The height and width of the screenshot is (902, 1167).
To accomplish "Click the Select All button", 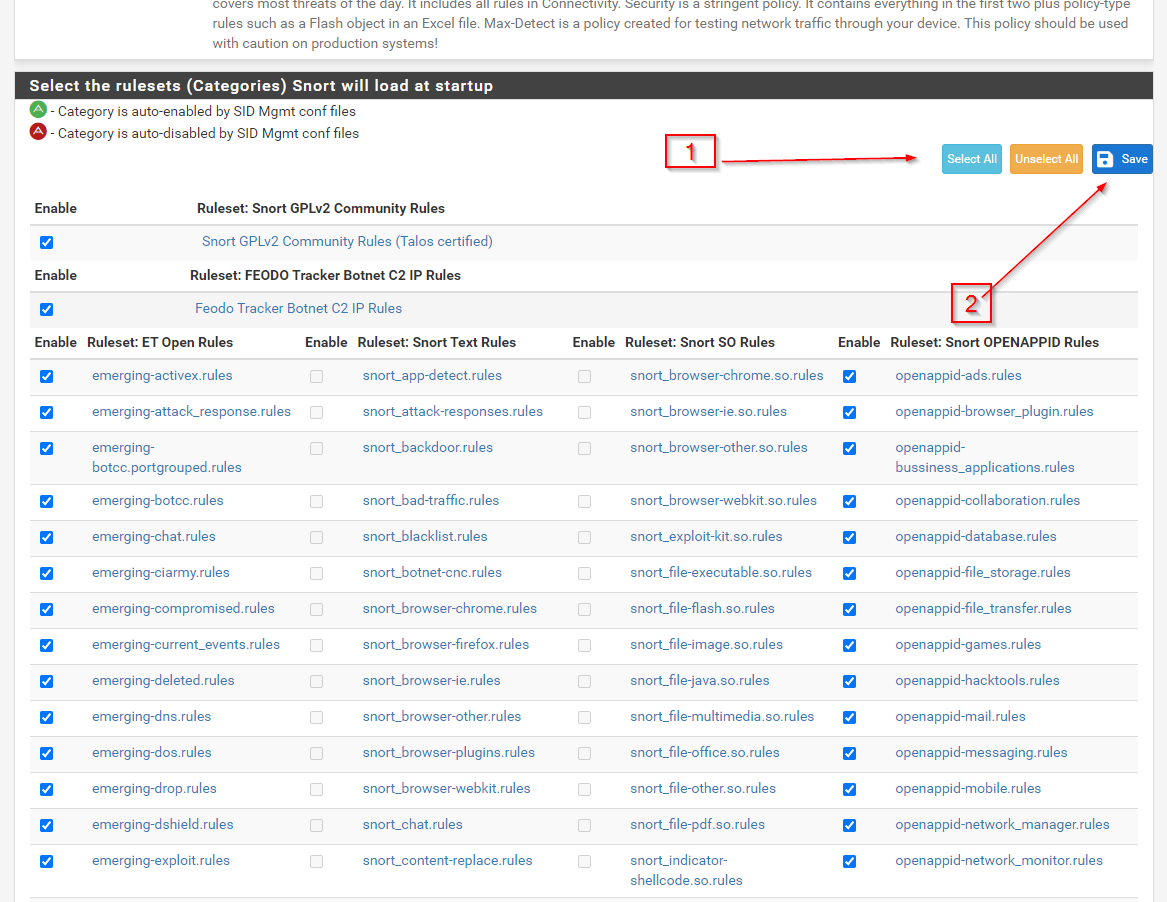I will [971, 159].
